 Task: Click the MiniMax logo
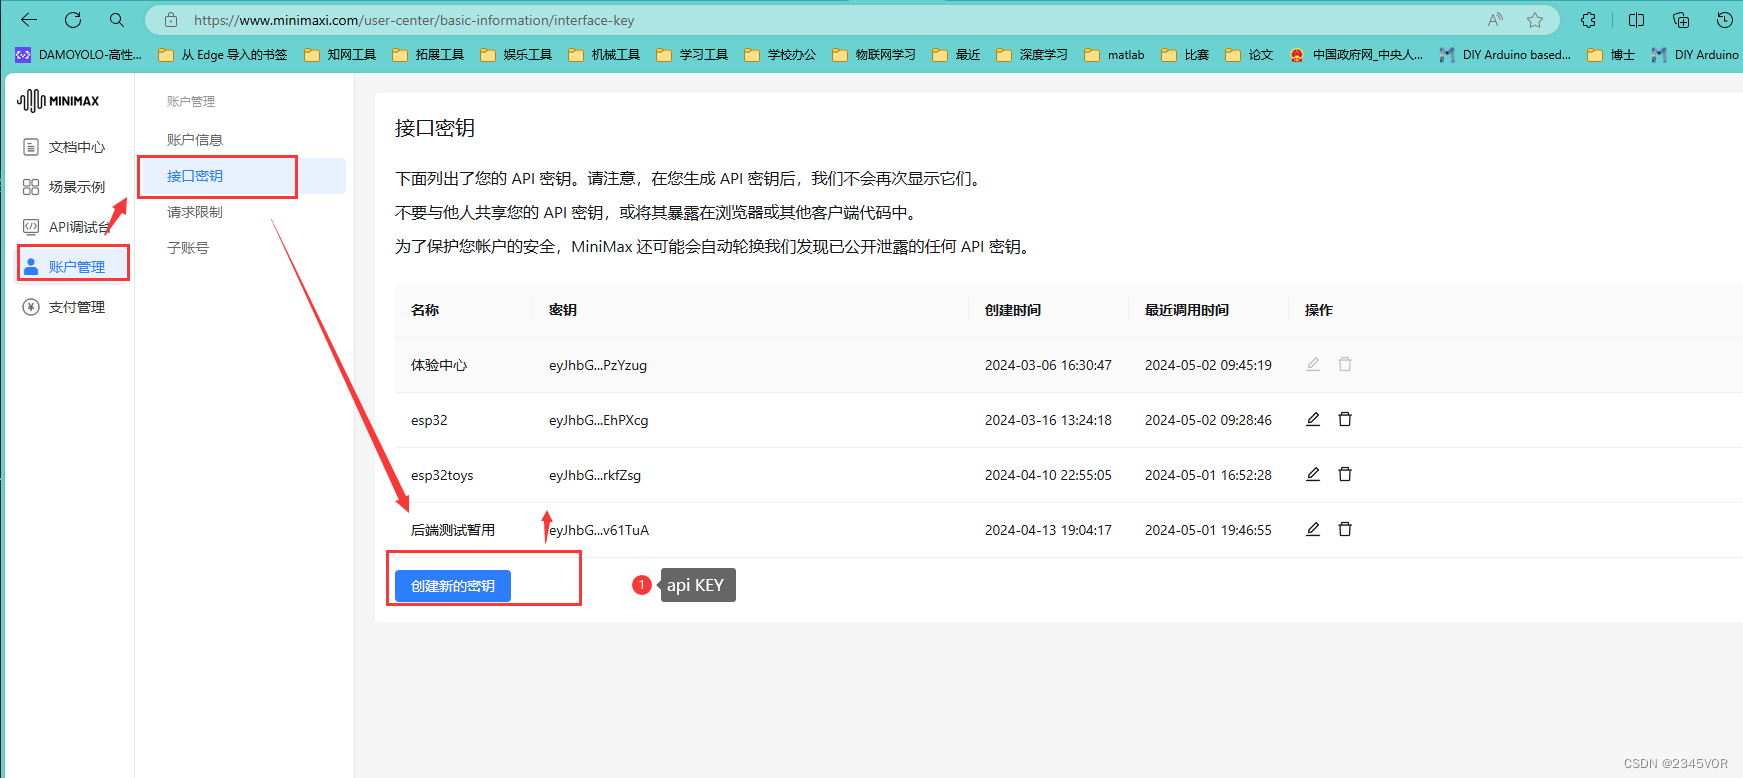click(x=58, y=100)
